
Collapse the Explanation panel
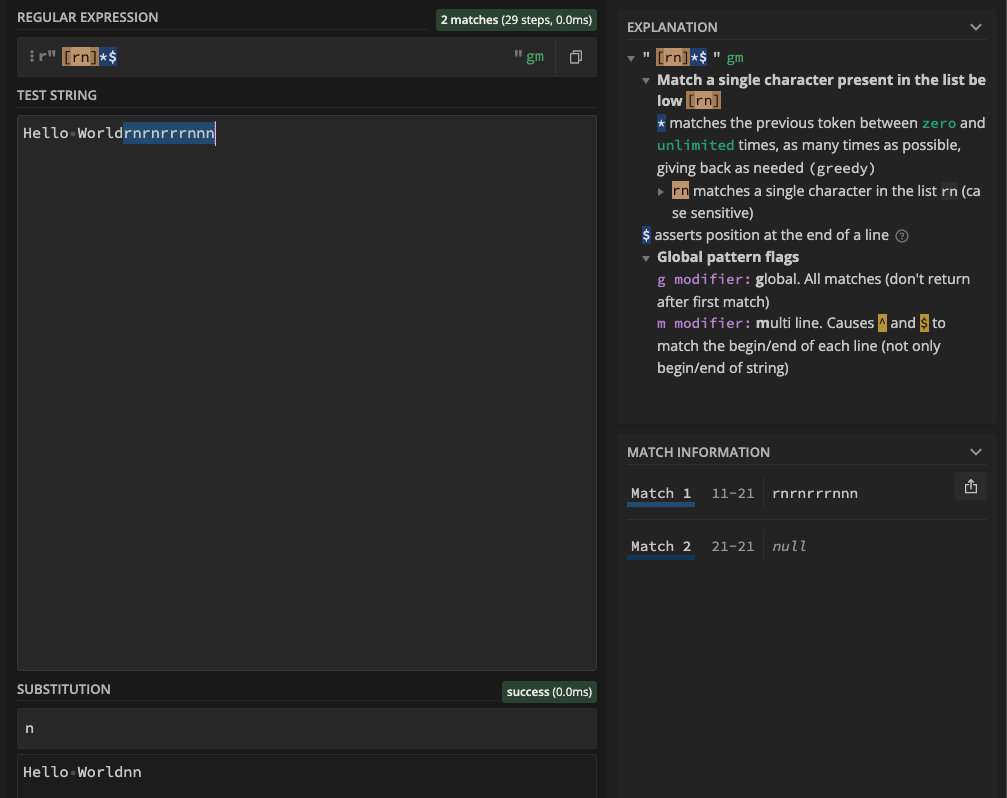coord(975,27)
